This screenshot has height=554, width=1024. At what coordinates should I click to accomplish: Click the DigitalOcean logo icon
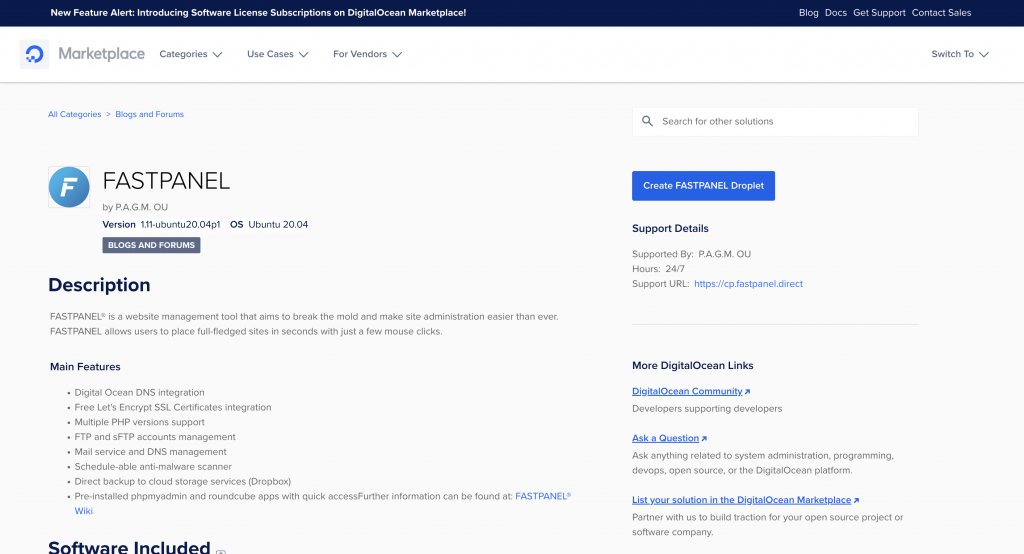34,54
